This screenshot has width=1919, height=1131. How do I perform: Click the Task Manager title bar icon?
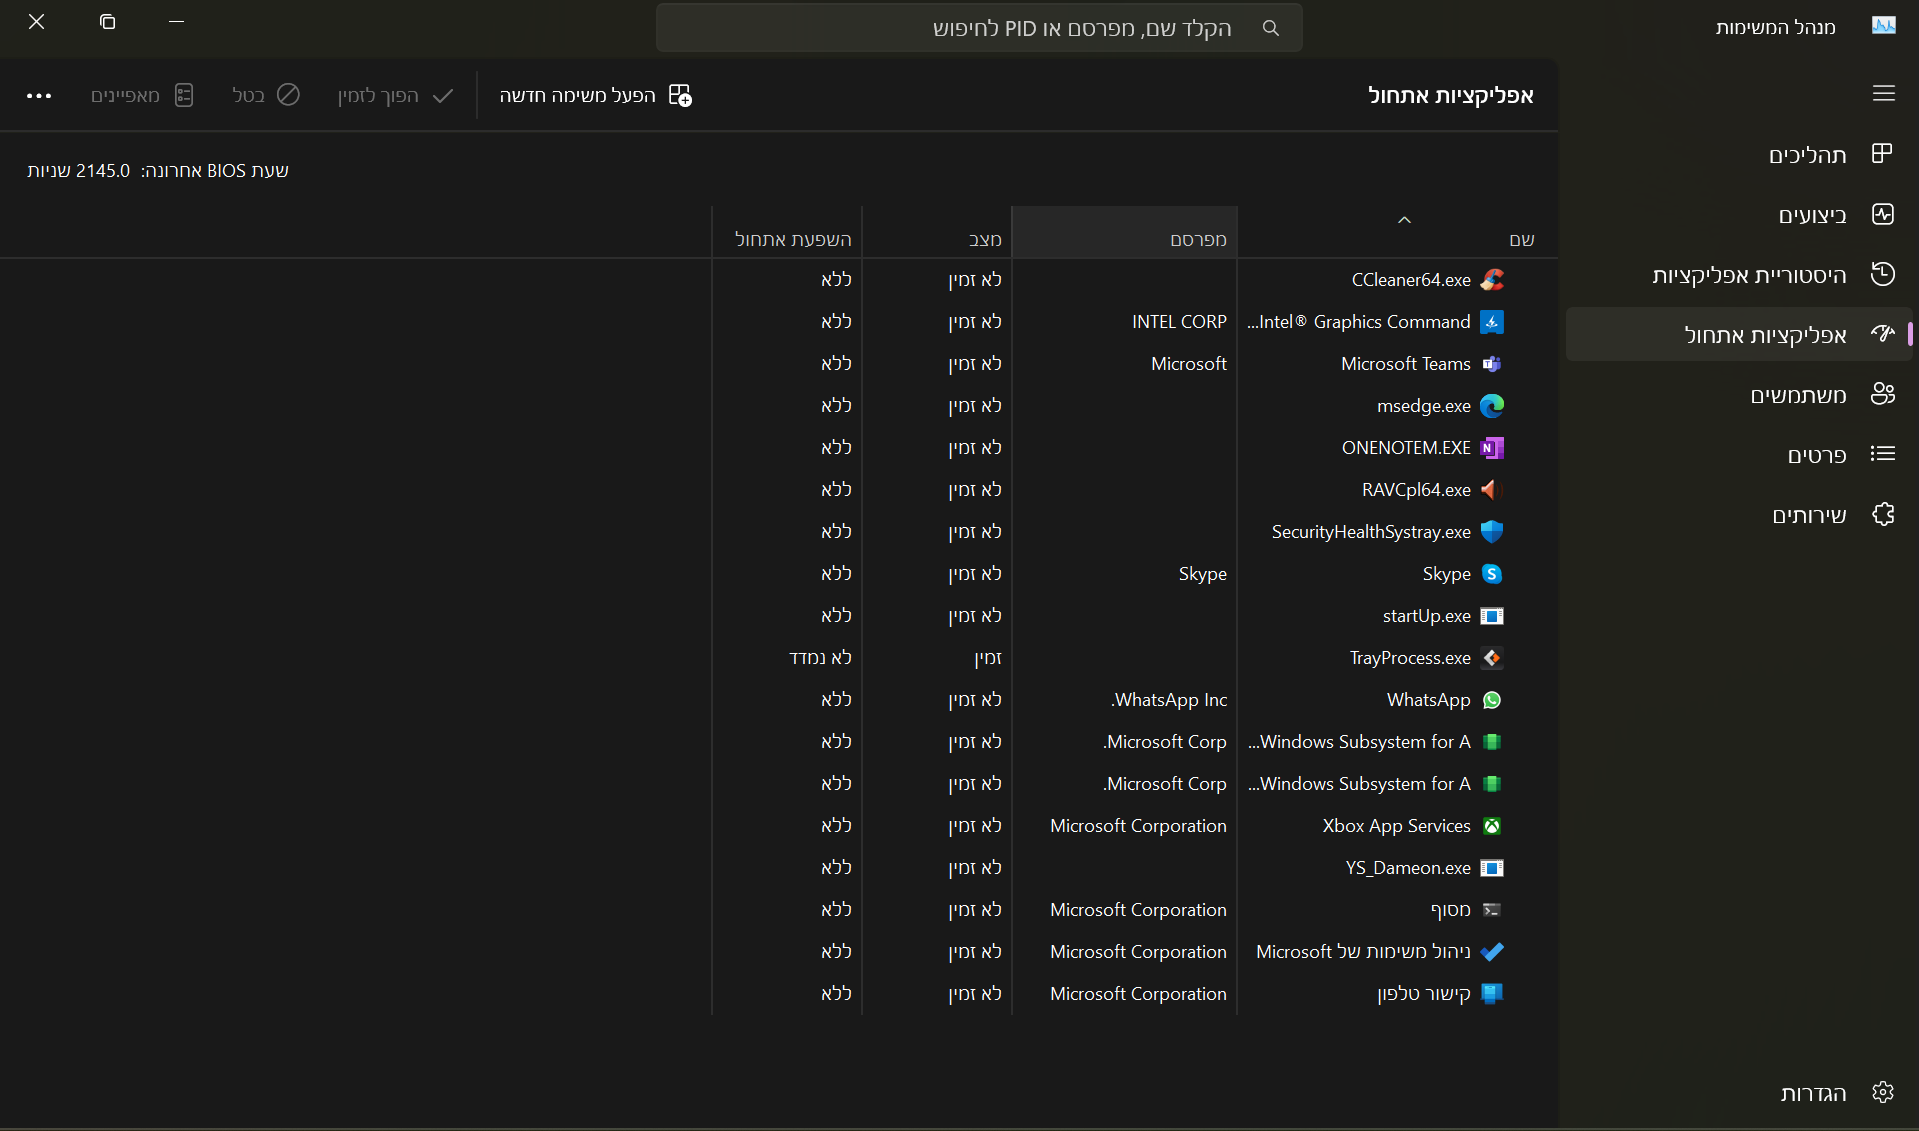(x=1884, y=26)
